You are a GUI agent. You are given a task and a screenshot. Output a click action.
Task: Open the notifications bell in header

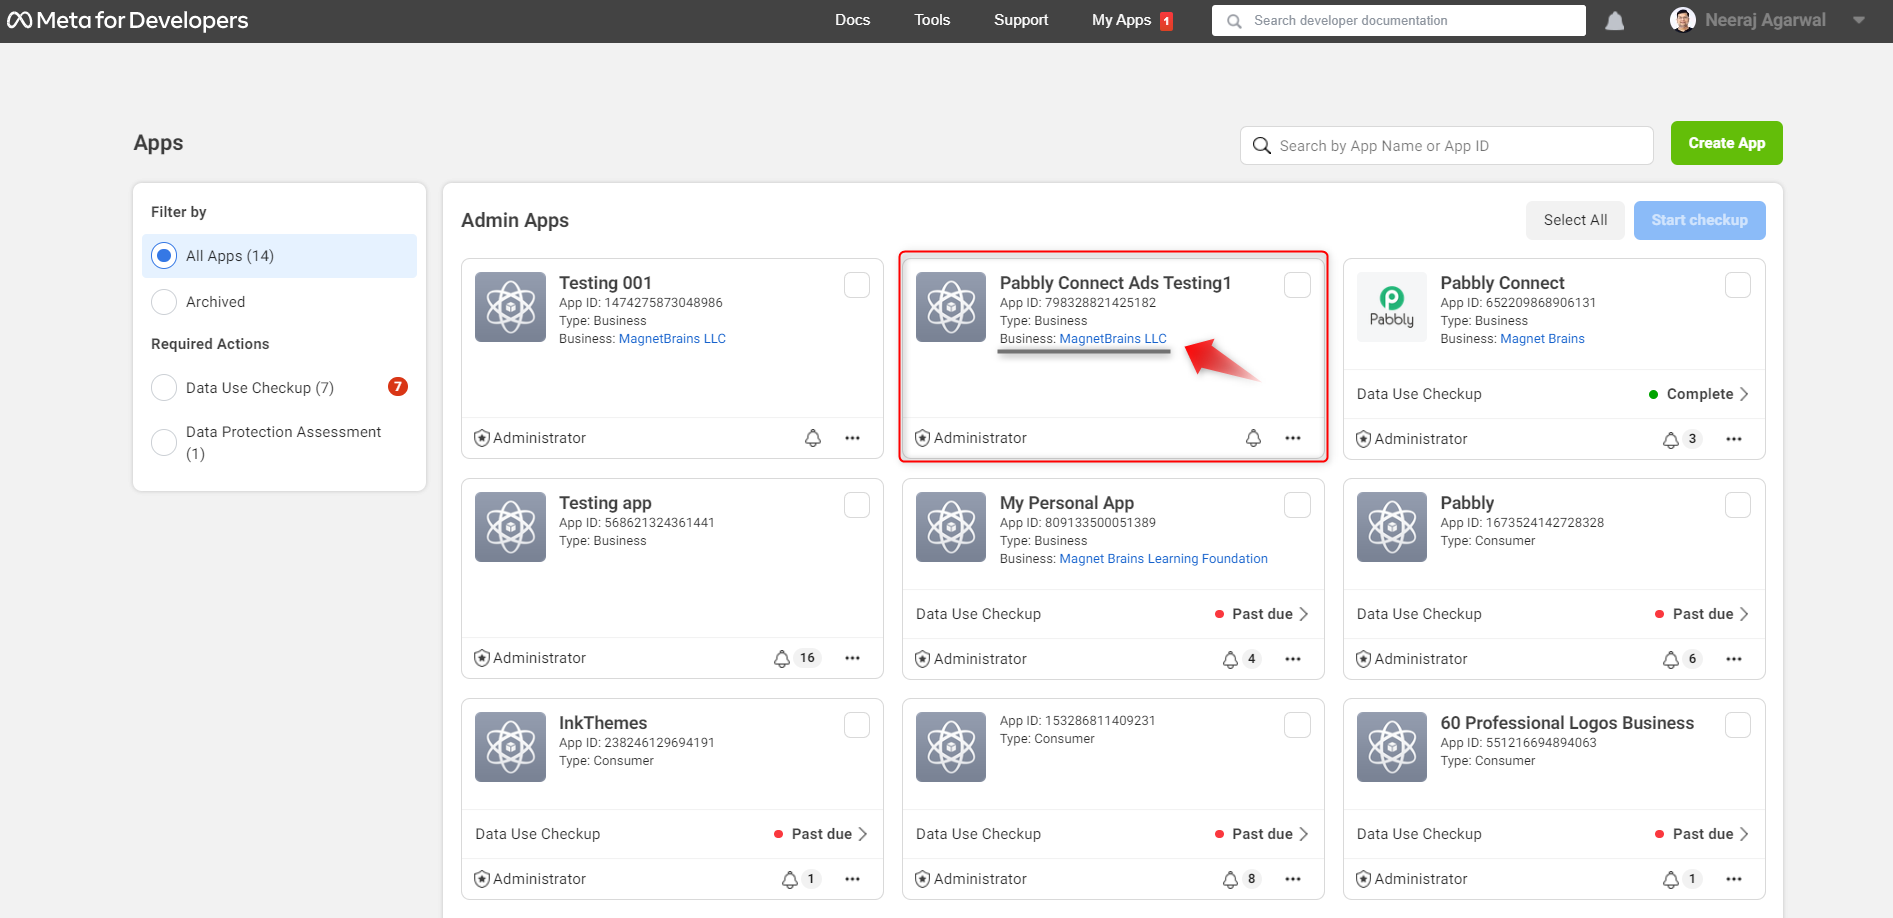pyautogui.click(x=1614, y=21)
